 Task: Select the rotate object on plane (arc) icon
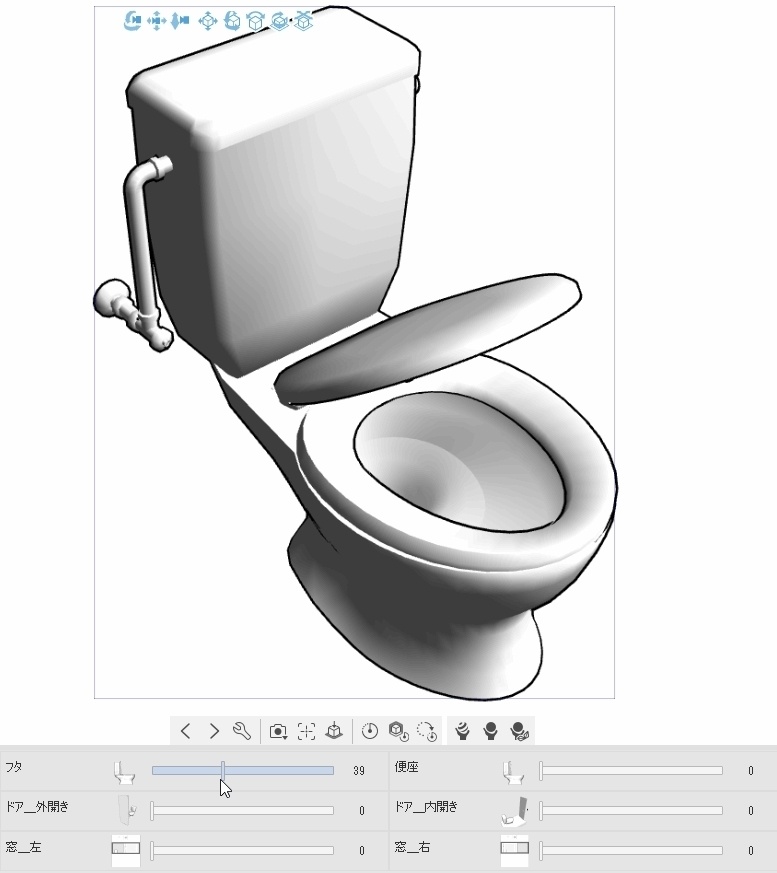255,21
